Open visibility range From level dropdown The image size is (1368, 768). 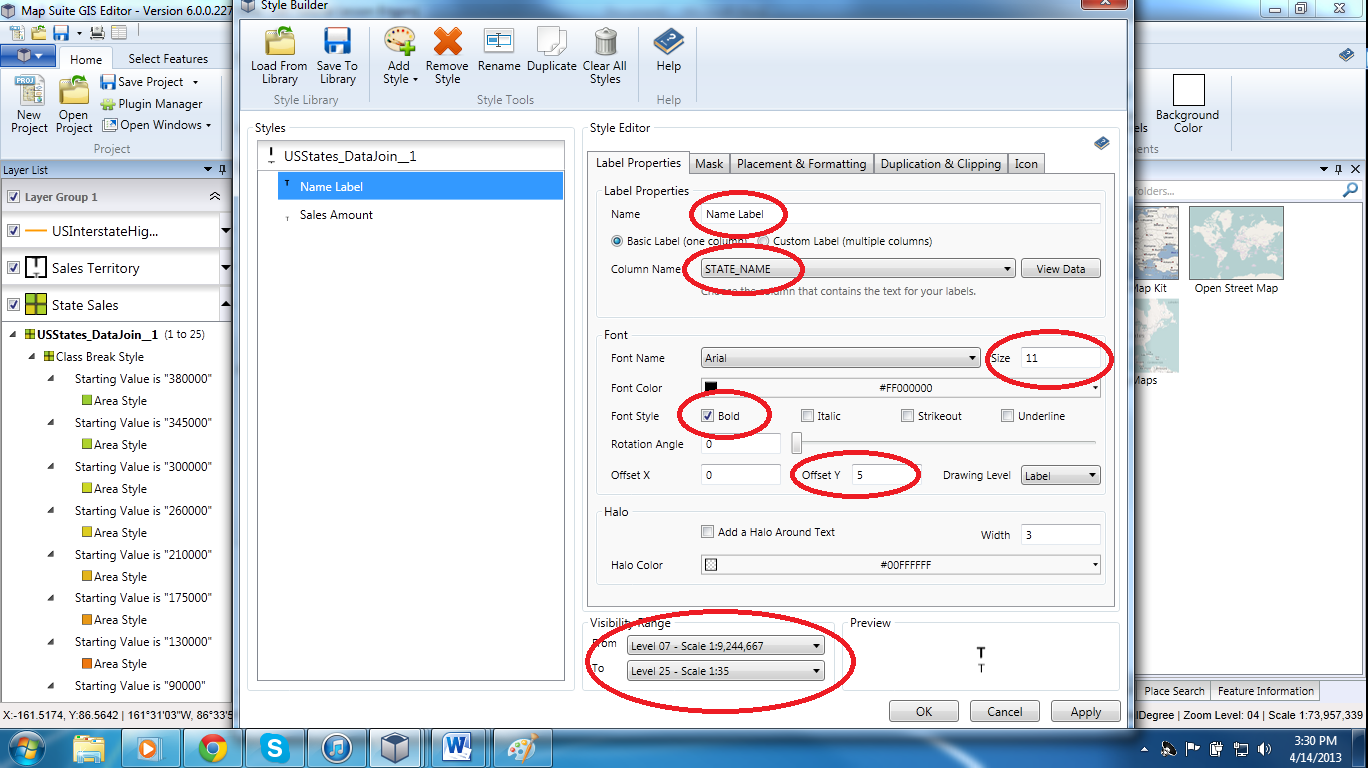pyautogui.click(x=817, y=646)
